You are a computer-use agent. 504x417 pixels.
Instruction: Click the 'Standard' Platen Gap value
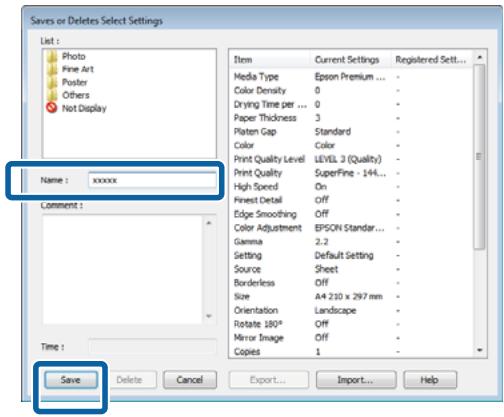click(x=333, y=132)
